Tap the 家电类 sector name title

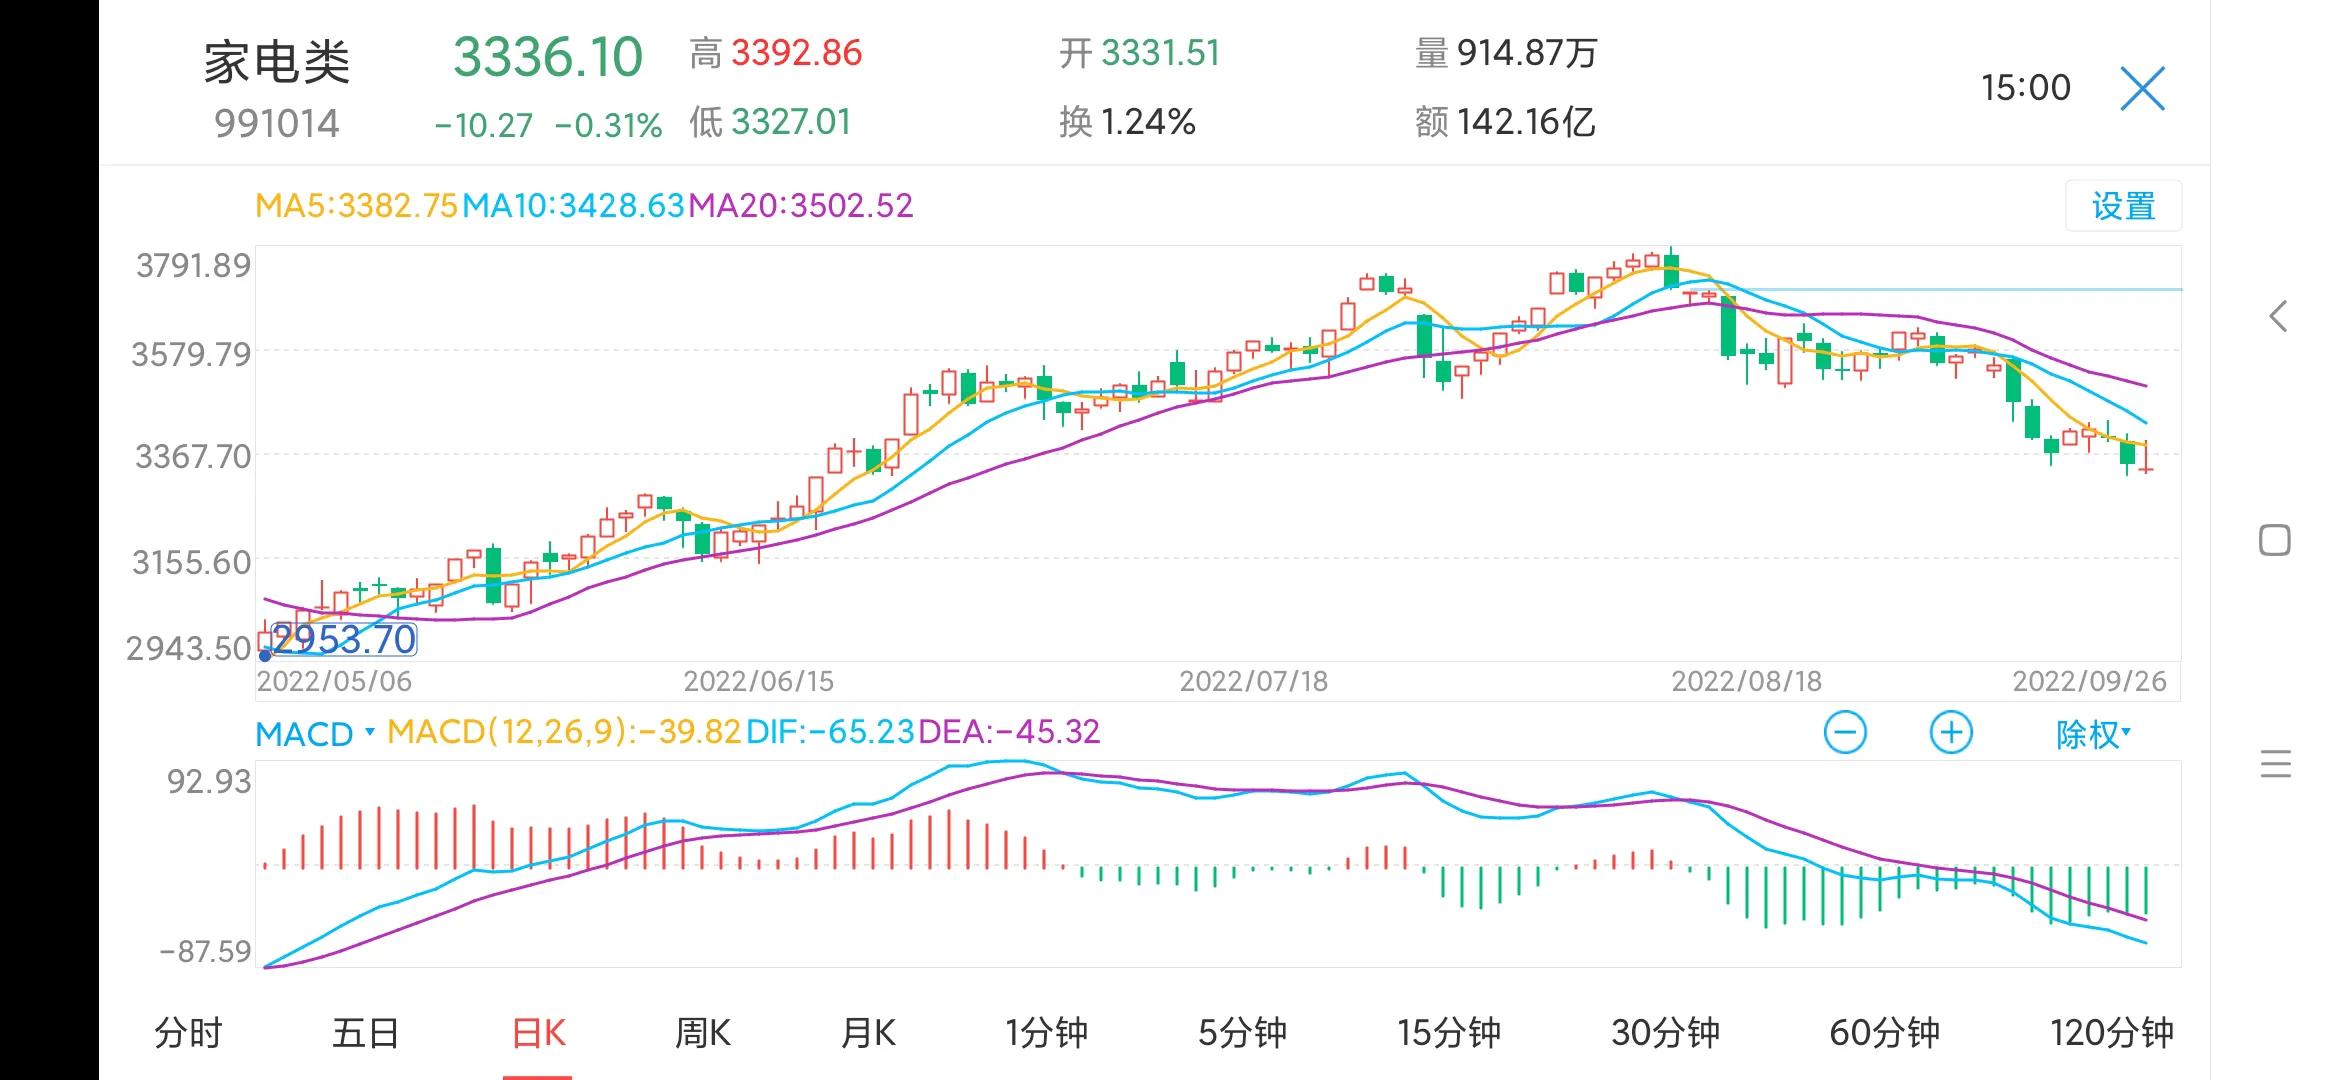[277, 63]
